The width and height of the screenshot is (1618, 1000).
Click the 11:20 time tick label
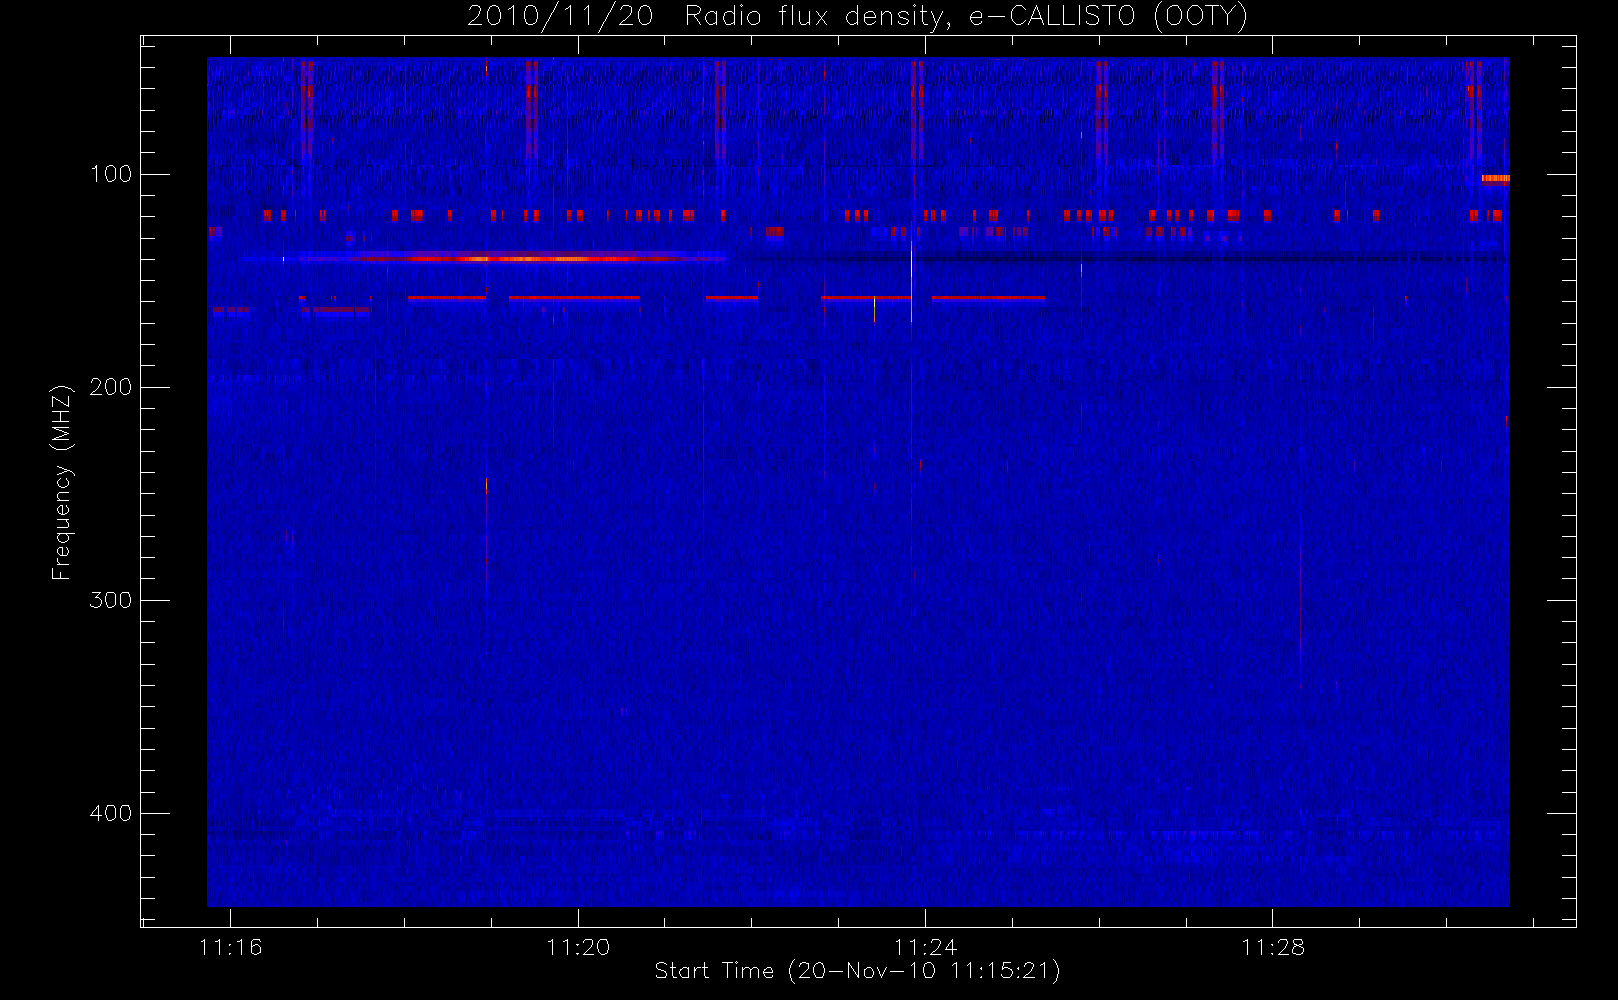[x=578, y=947]
